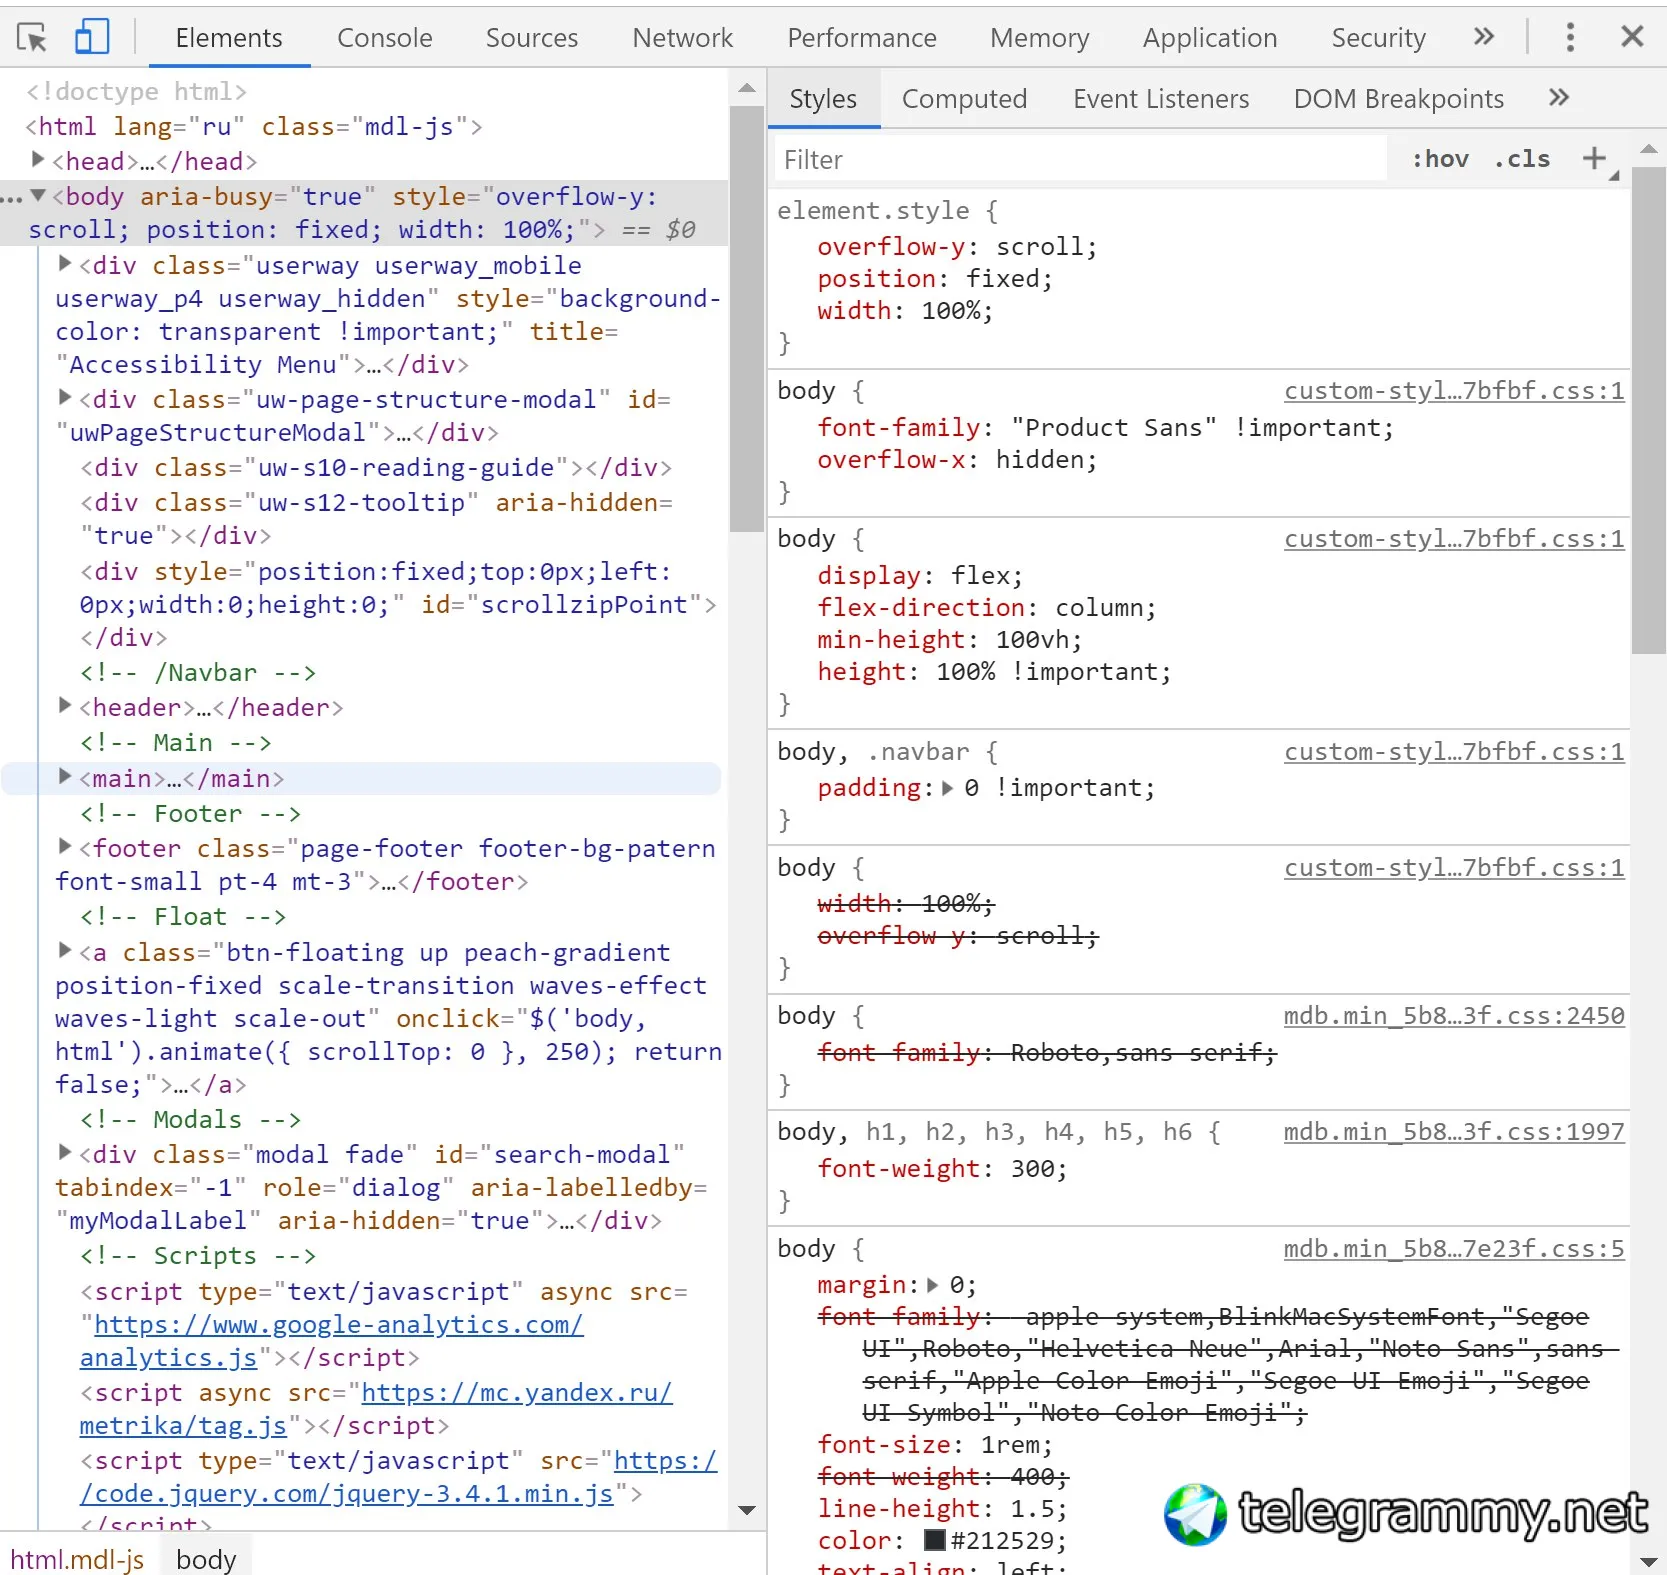
Task: Add a new style rule plus icon
Action: 1594,158
